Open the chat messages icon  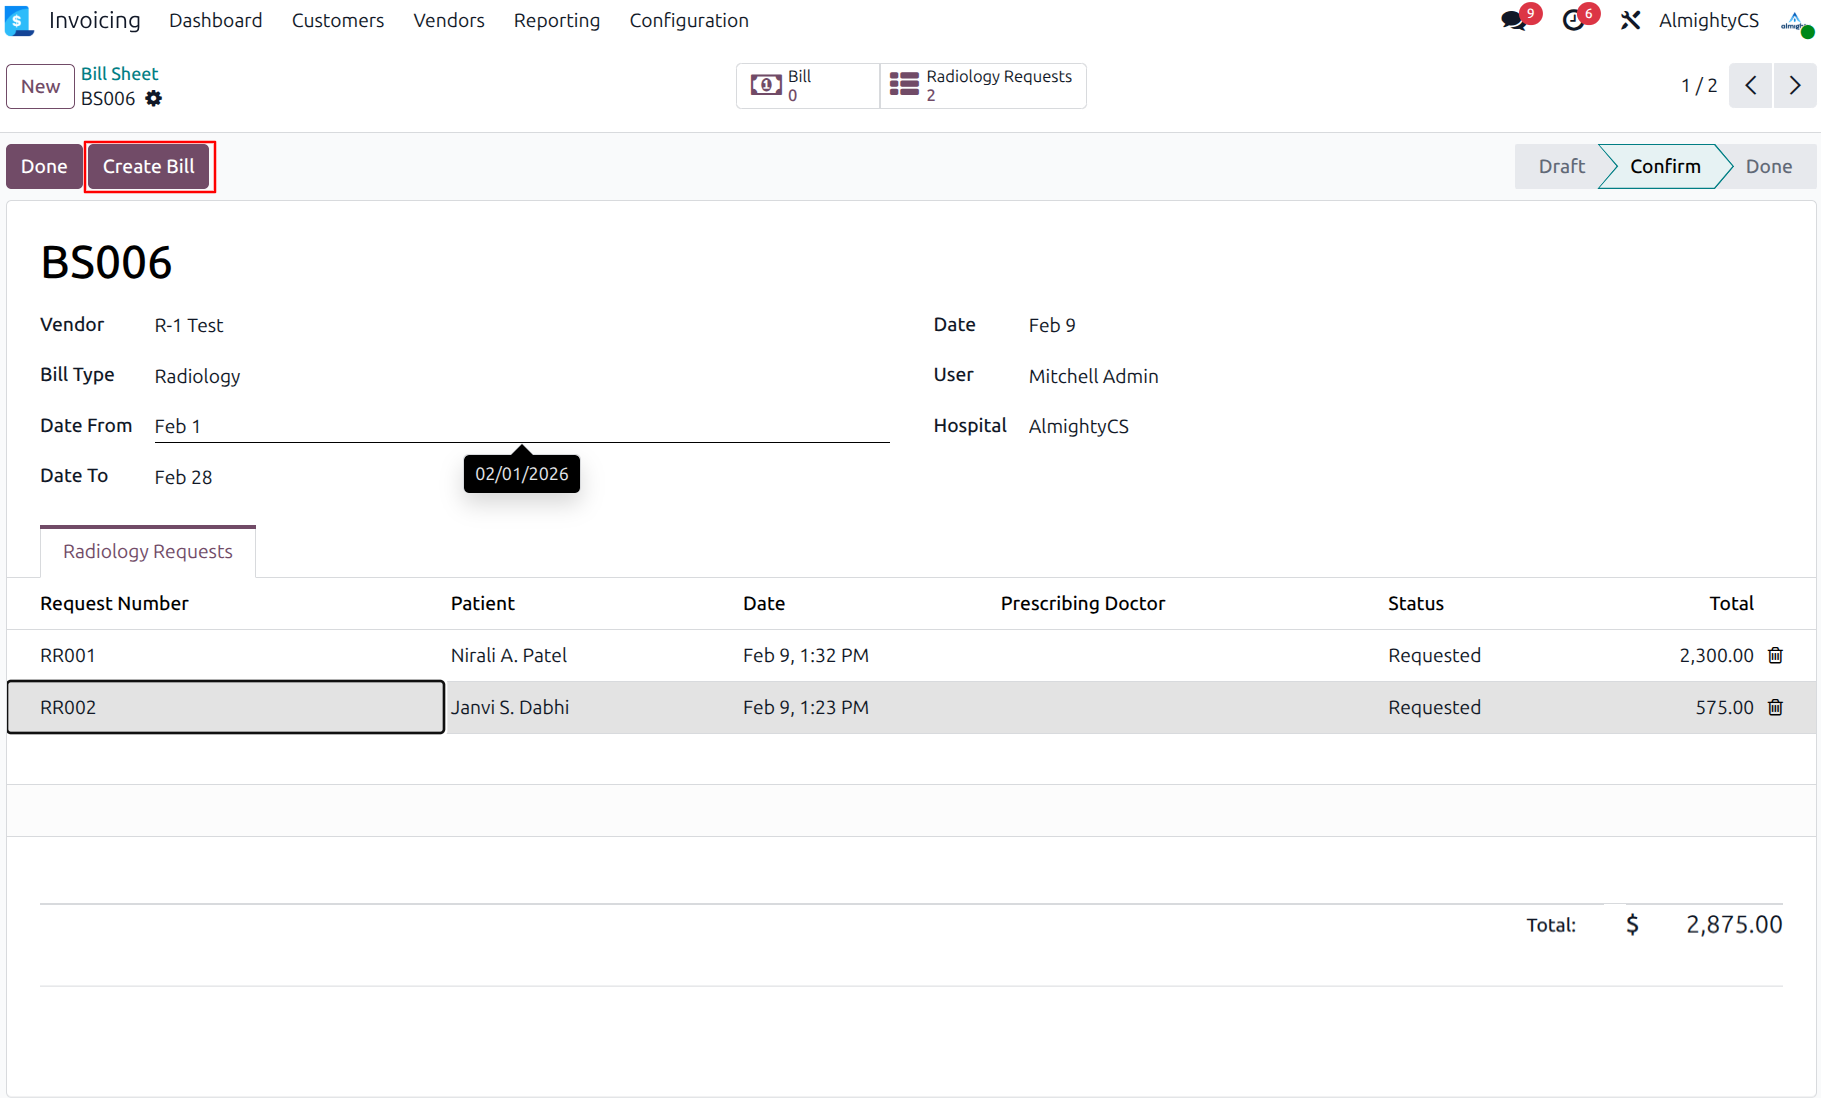[x=1514, y=21]
